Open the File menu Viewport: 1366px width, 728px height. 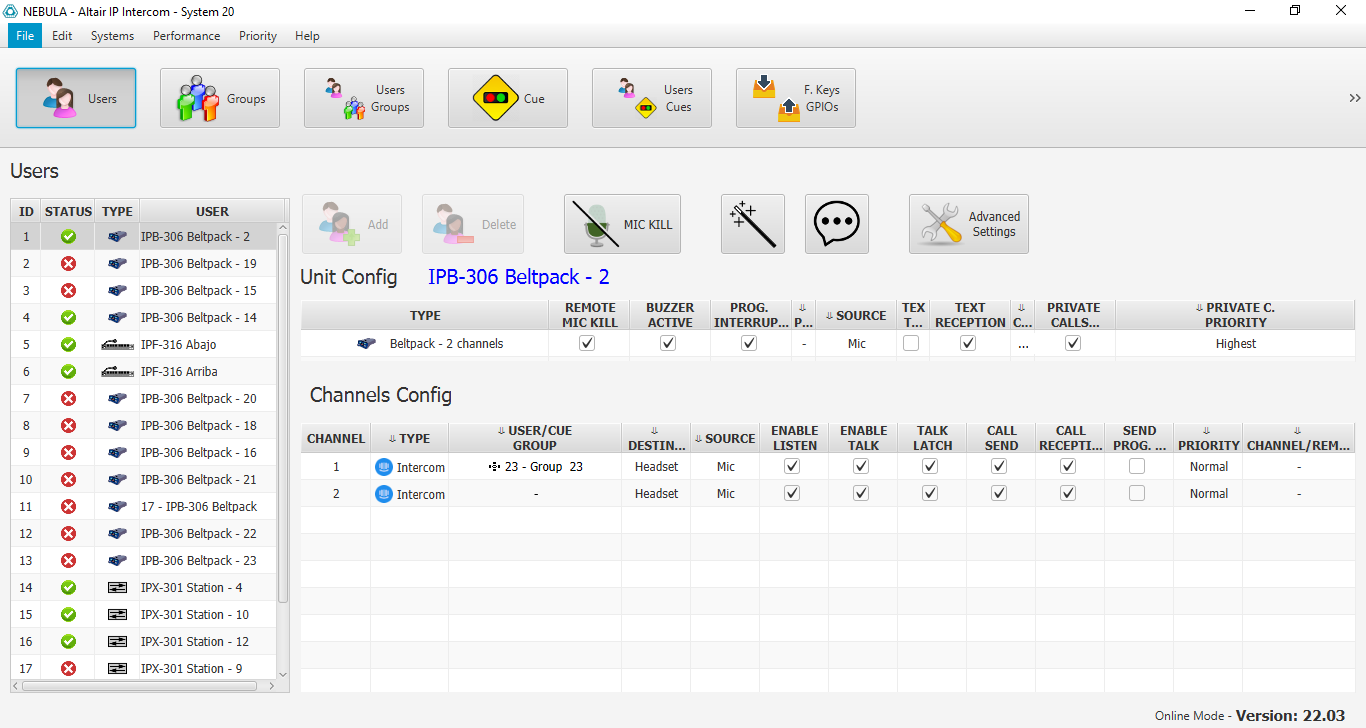point(25,36)
